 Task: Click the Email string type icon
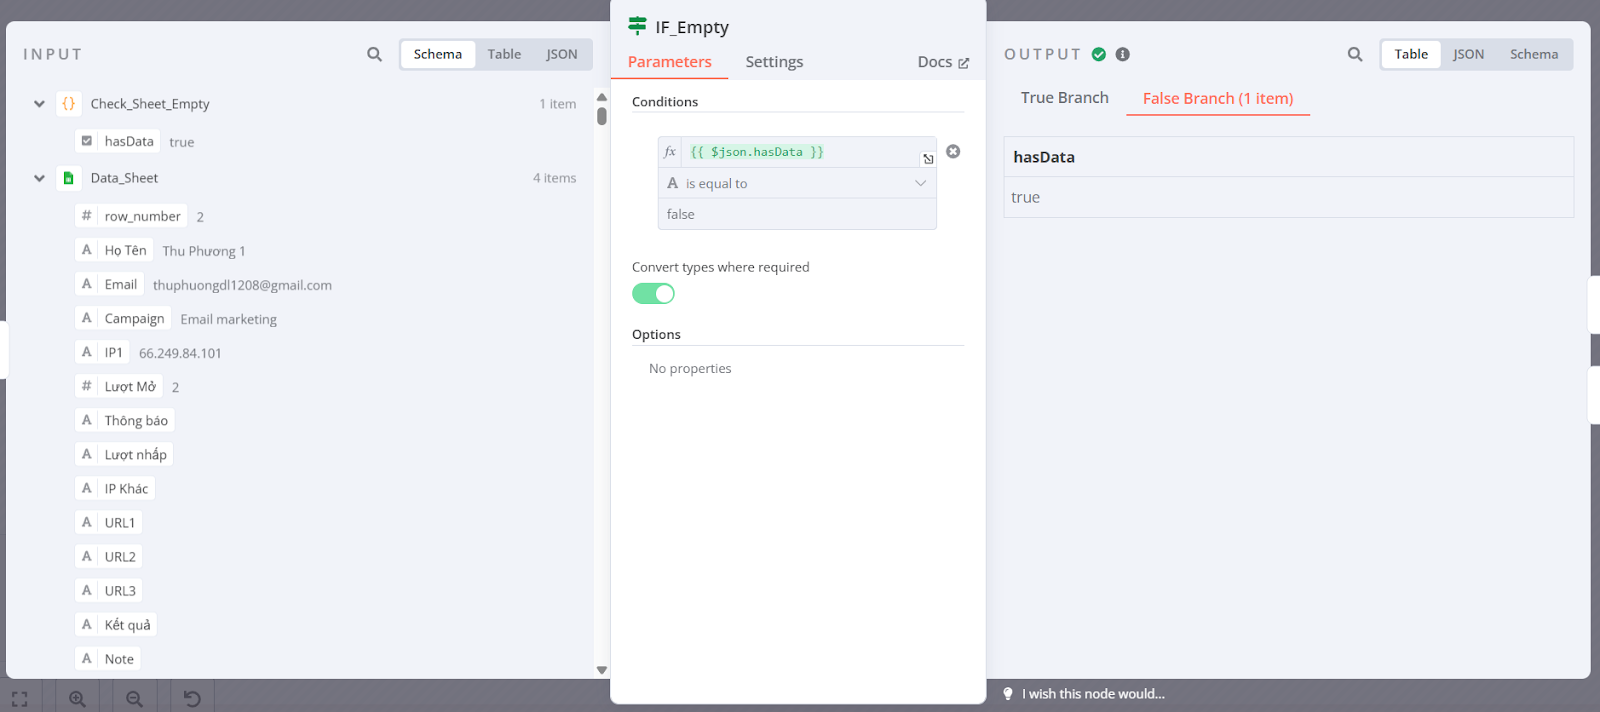tap(87, 284)
